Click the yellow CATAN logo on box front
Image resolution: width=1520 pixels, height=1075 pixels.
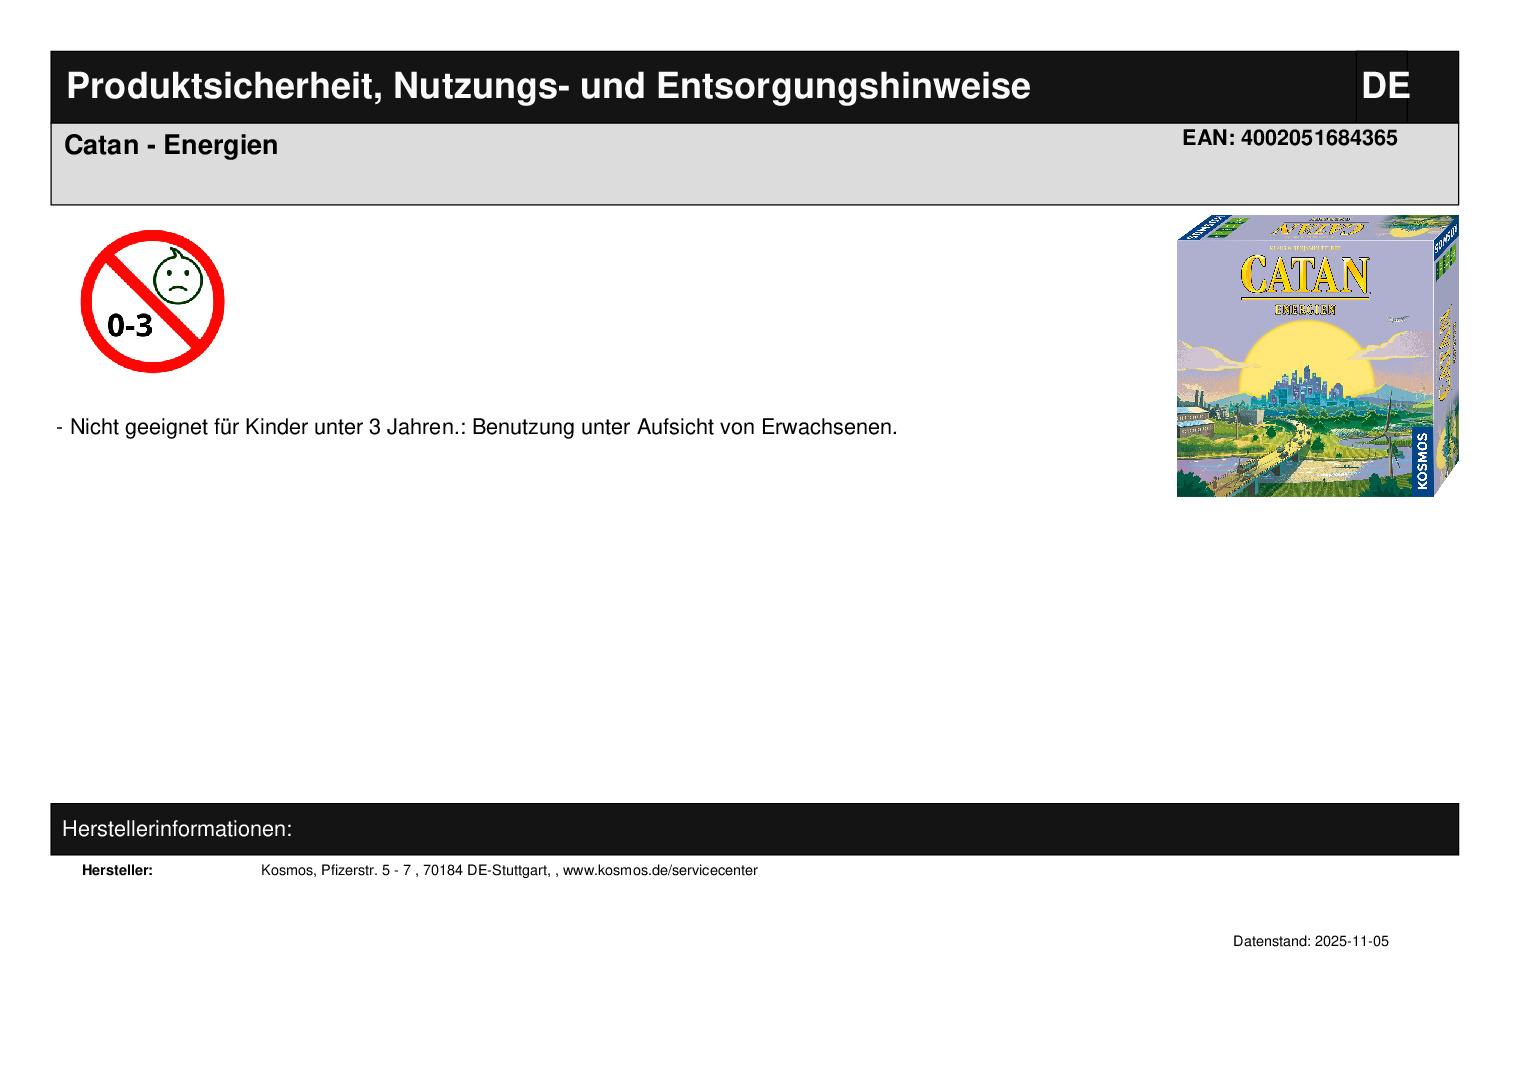[1304, 276]
